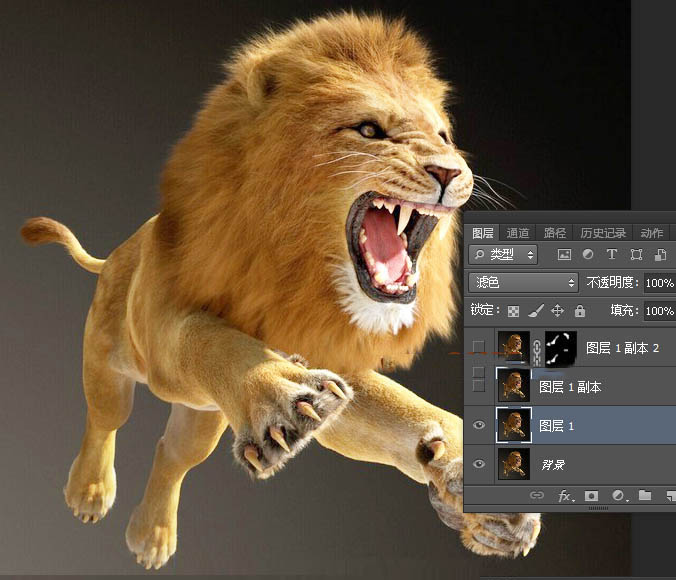Click the 填充 fill label
The width and height of the screenshot is (676, 580).
click(x=624, y=310)
